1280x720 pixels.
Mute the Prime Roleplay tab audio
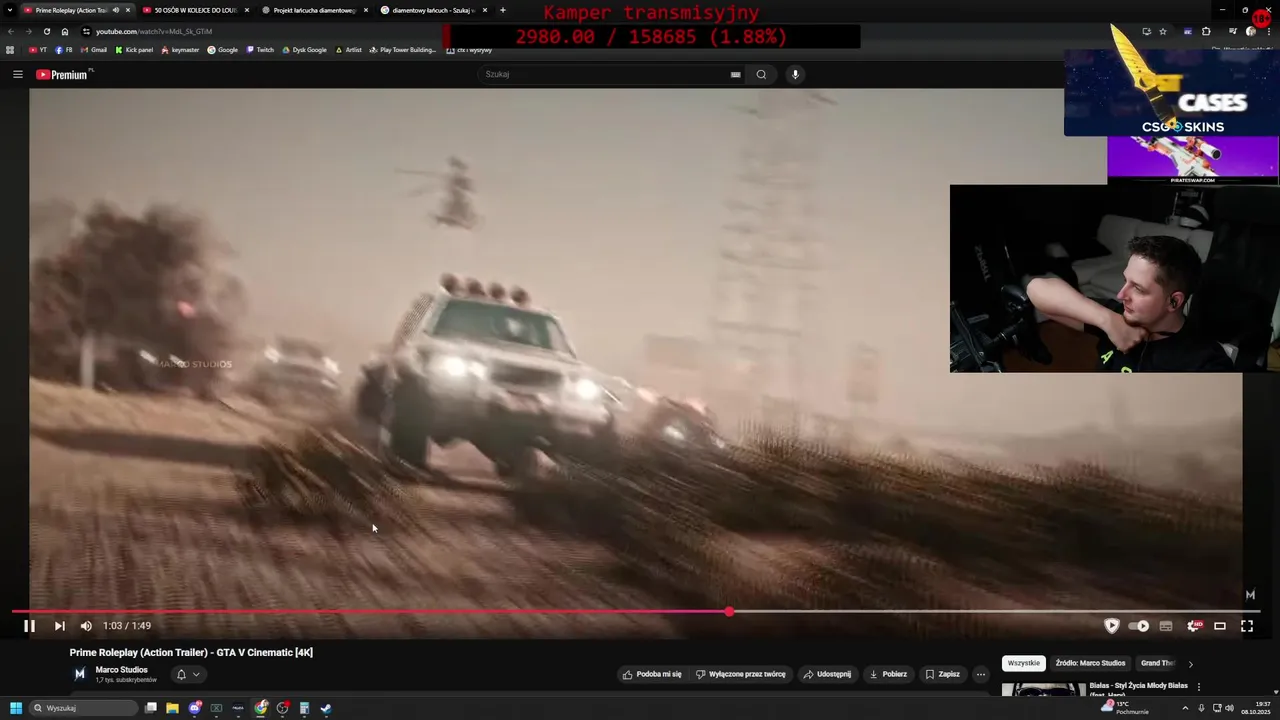tap(116, 10)
